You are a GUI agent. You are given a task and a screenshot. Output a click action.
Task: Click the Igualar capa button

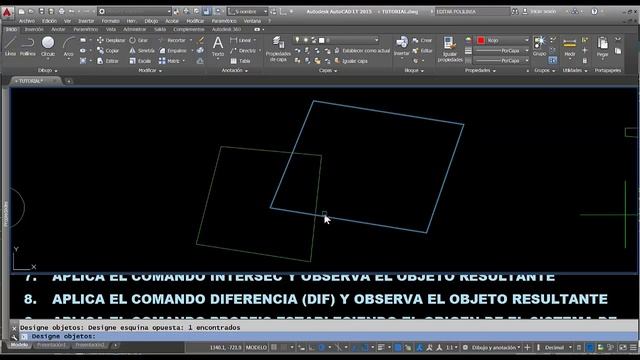coord(351,61)
